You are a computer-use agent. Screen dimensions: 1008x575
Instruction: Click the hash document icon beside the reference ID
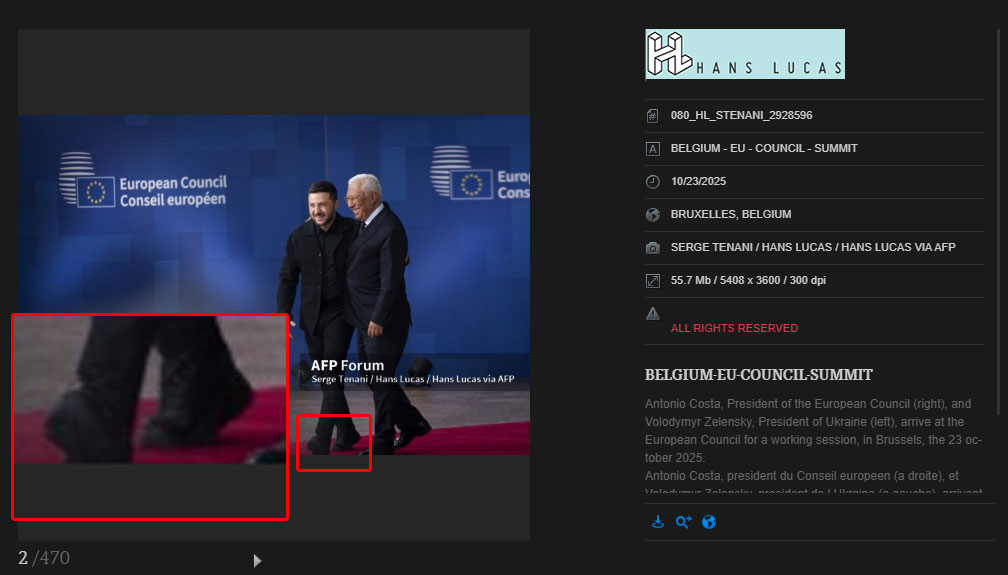pos(653,115)
